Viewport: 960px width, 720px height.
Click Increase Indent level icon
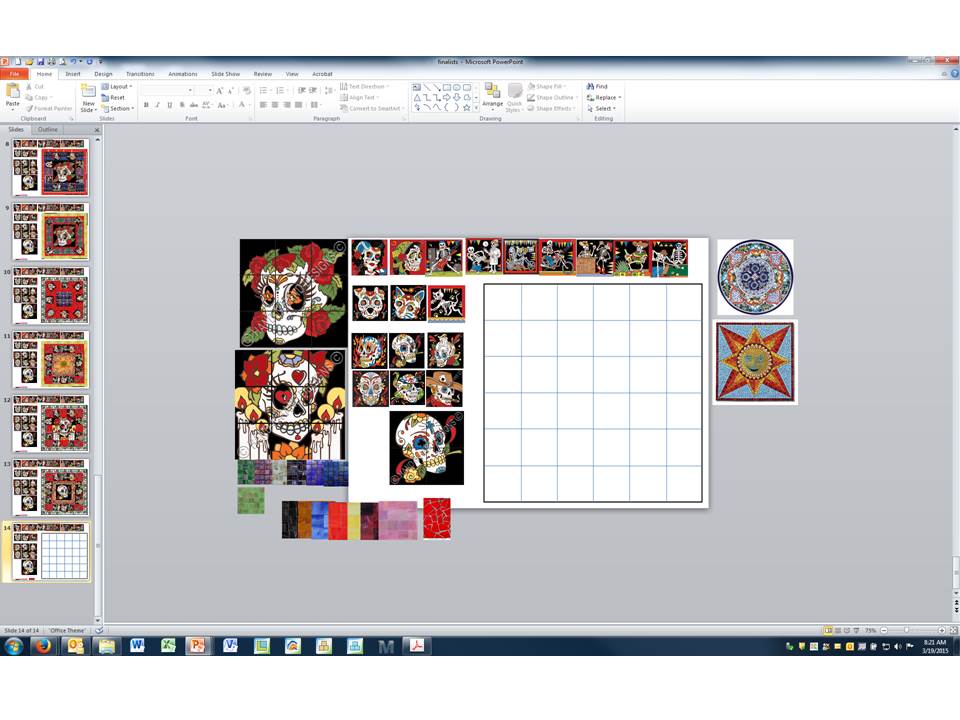(x=313, y=91)
